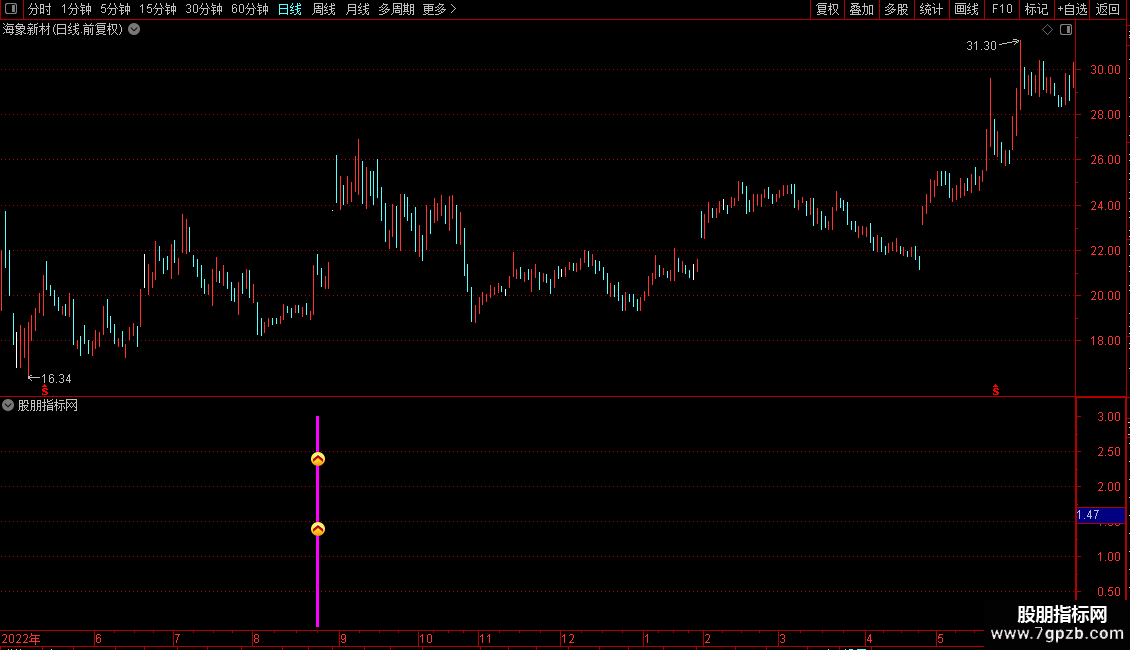Switch to 月线 monthly chart
This screenshot has width=1130, height=650.
click(357, 9)
